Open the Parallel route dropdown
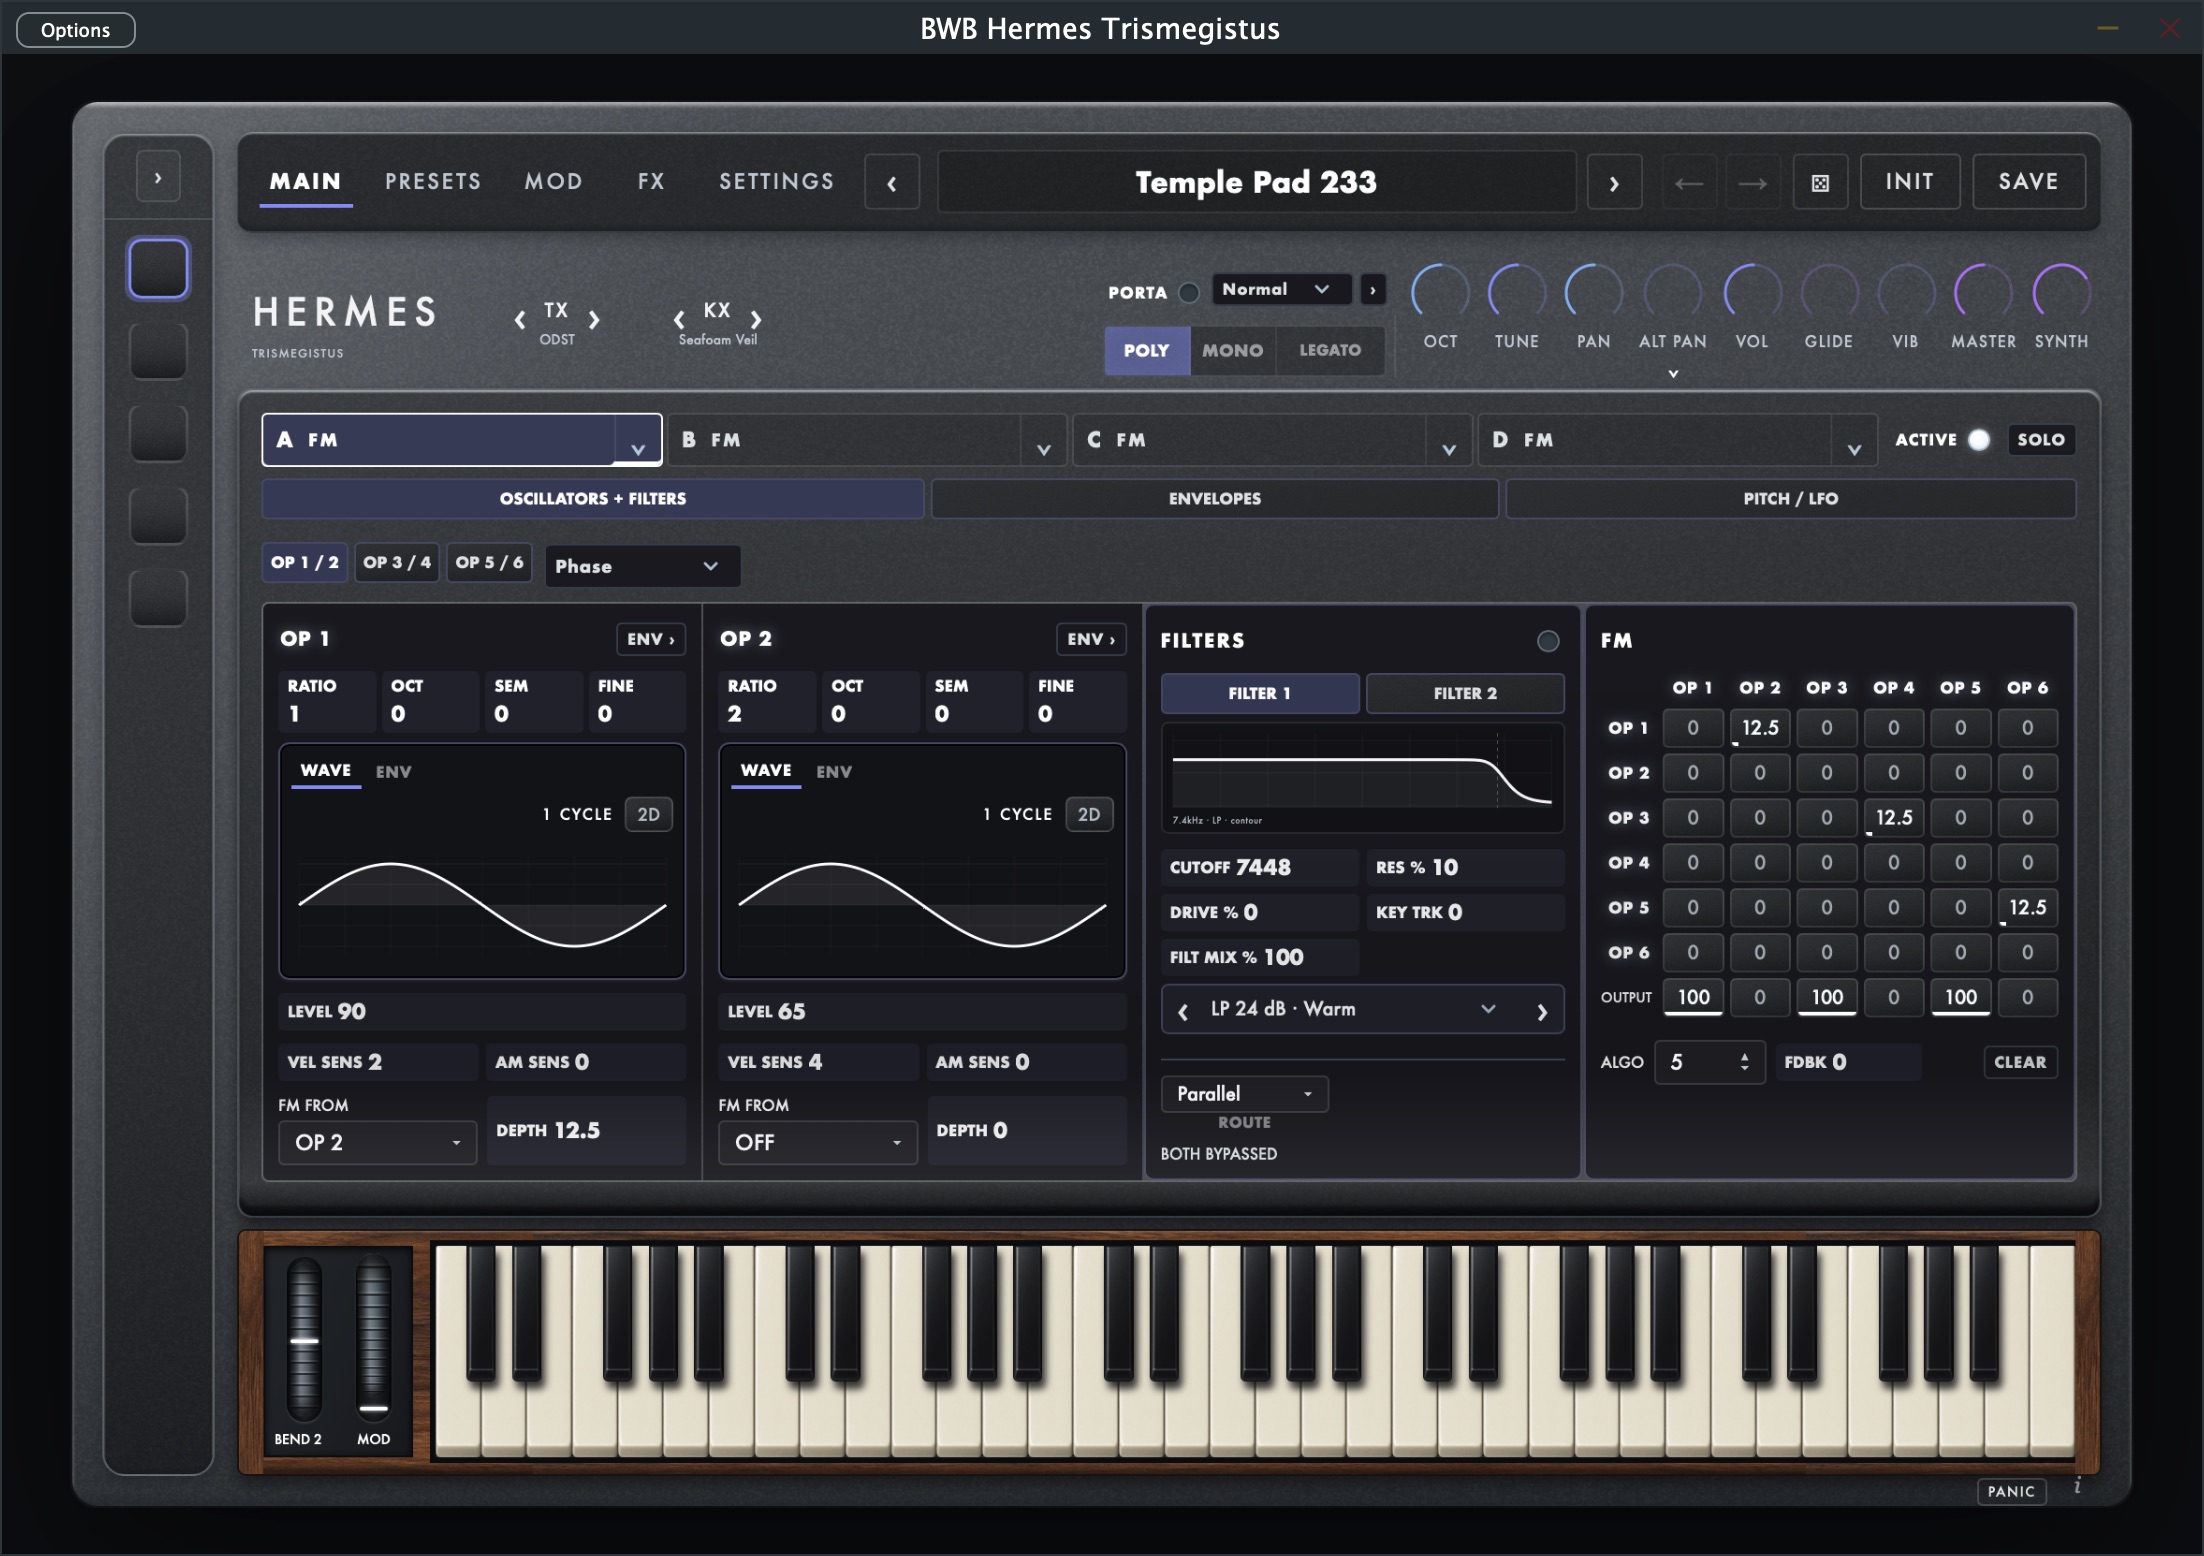 pos(1244,1094)
